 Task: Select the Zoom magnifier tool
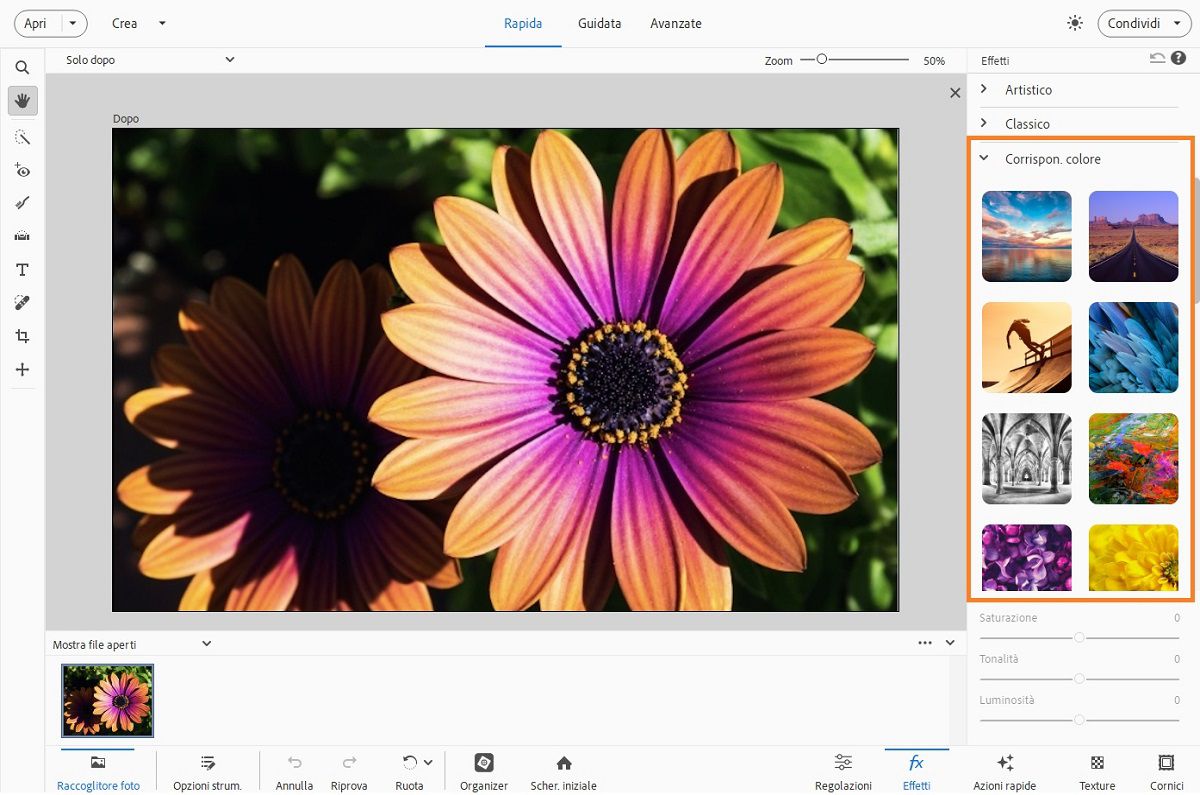click(x=22, y=68)
